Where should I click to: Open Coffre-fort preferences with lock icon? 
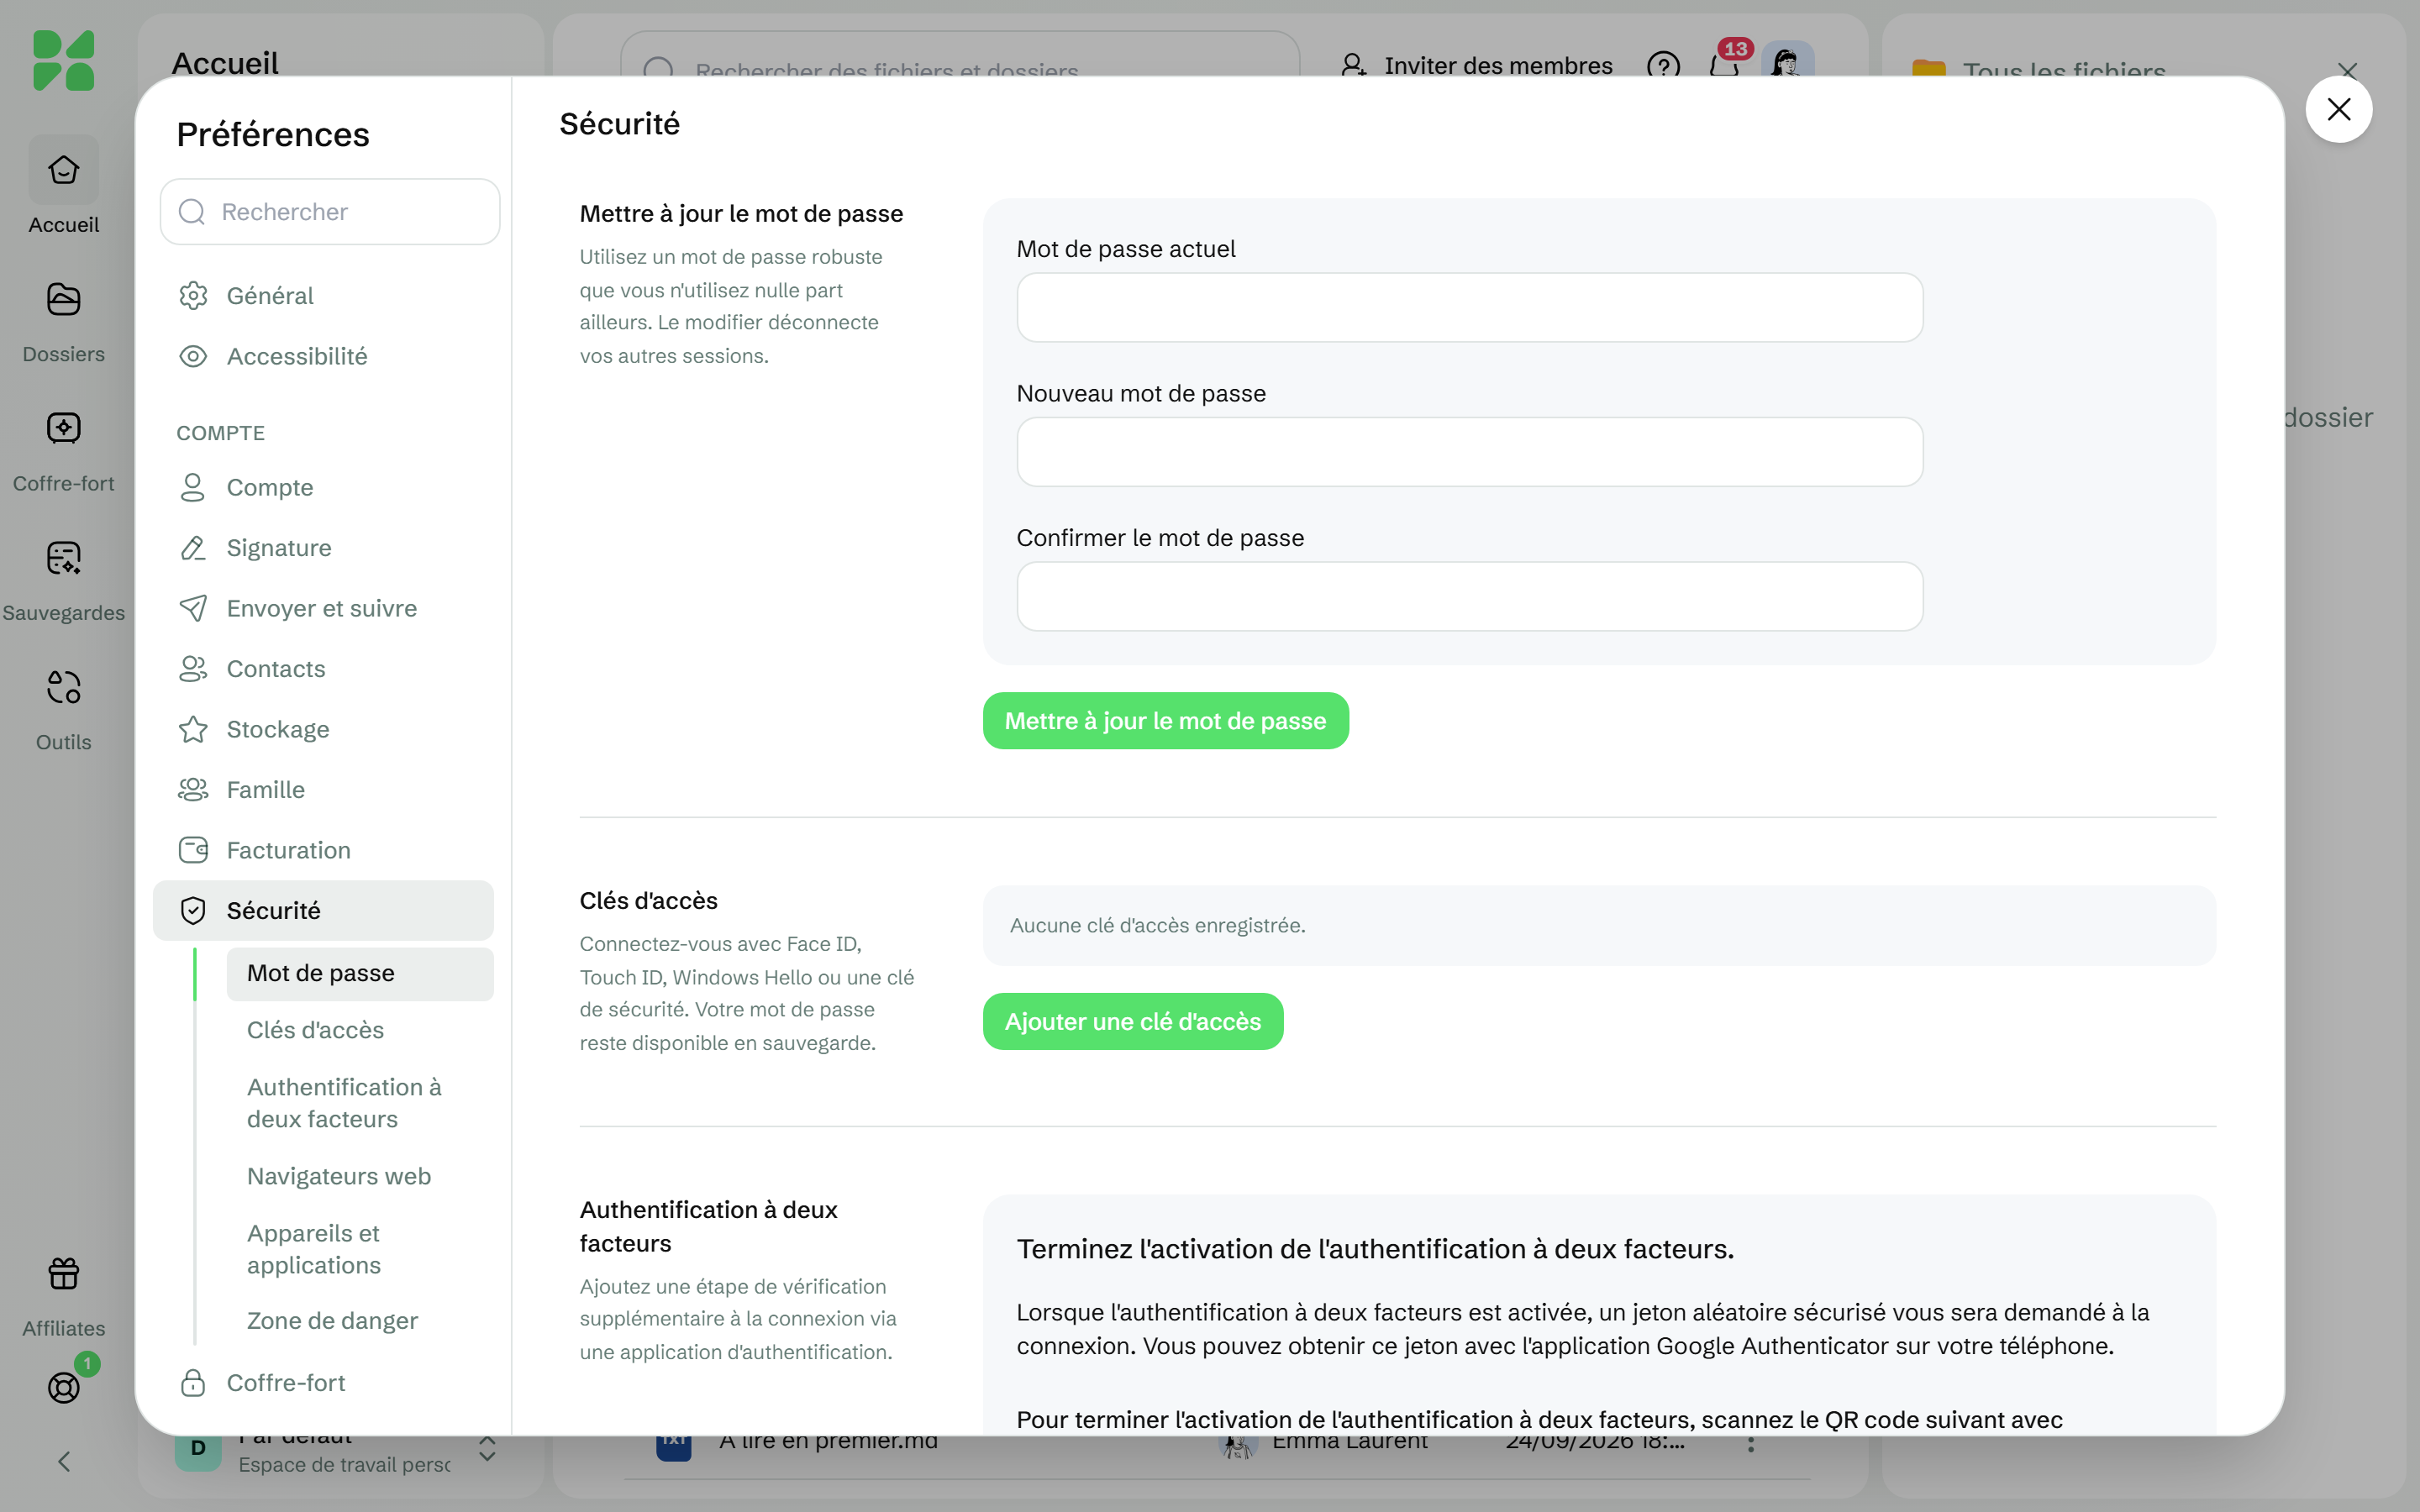(x=323, y=1383)
